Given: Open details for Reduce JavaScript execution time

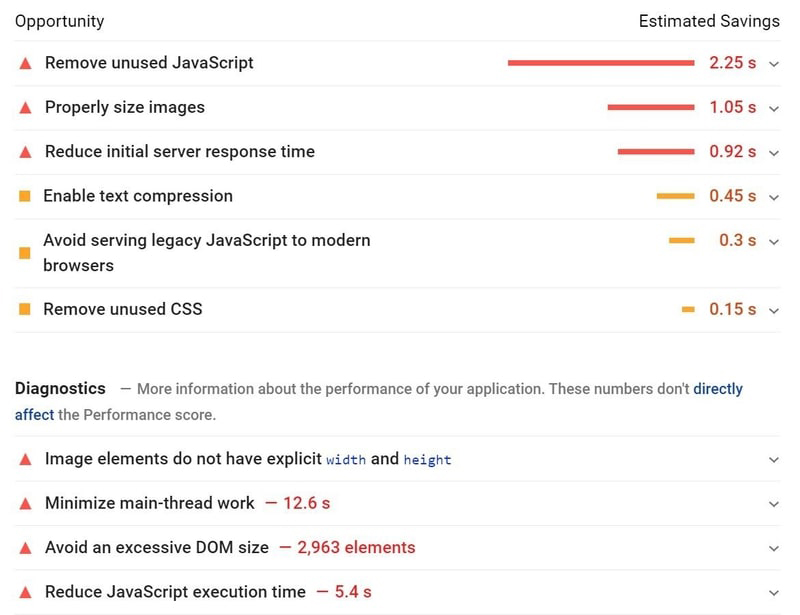Looking at the screenshot, I should [773, 591].
